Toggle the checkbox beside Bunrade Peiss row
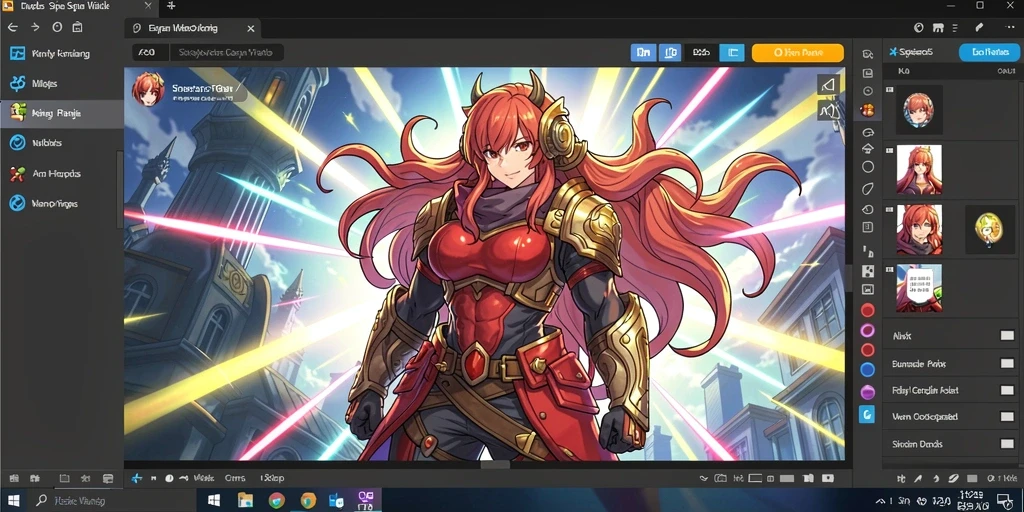 pyautogui.click(x=1006, y=363)
